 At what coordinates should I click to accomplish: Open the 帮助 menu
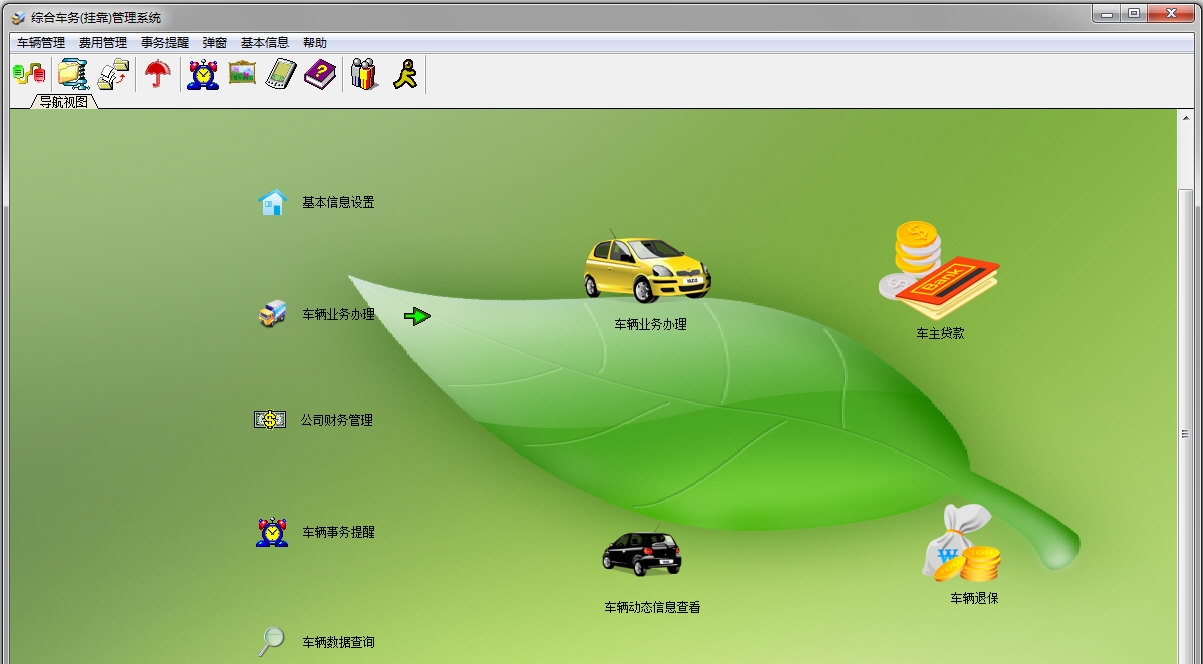click(314, 43)
